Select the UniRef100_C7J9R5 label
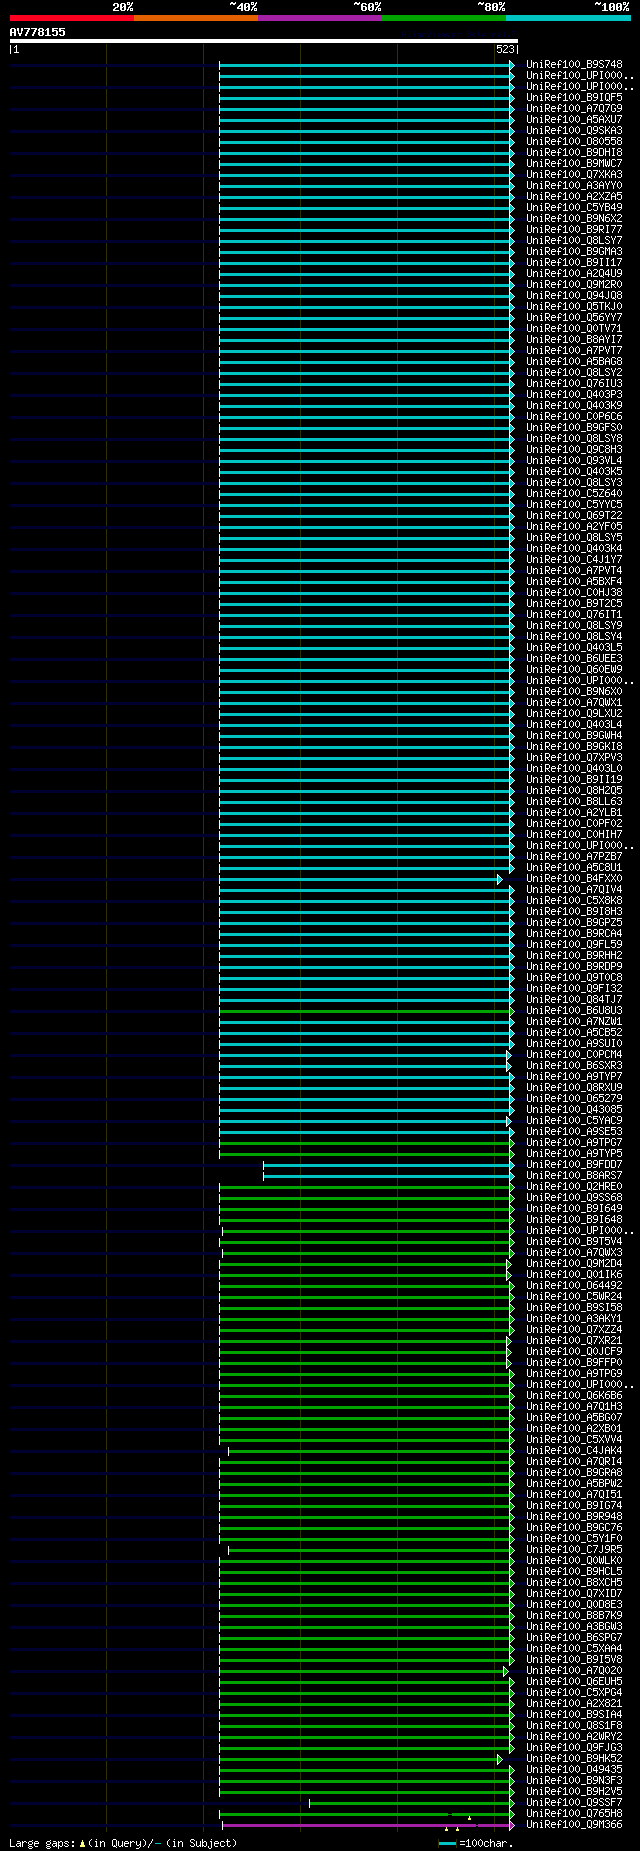This screenshot has height=1851, width=640. 574,1550
